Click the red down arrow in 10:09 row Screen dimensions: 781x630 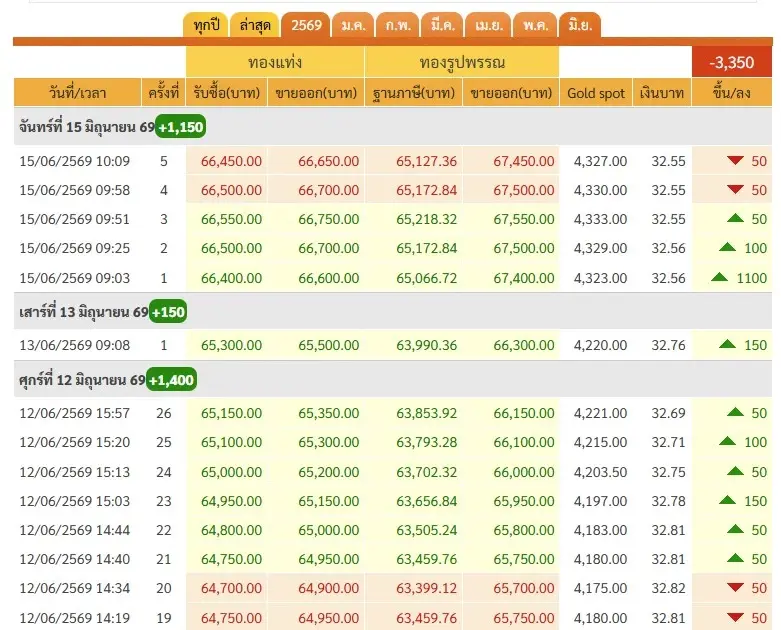[x=735, y=160]
